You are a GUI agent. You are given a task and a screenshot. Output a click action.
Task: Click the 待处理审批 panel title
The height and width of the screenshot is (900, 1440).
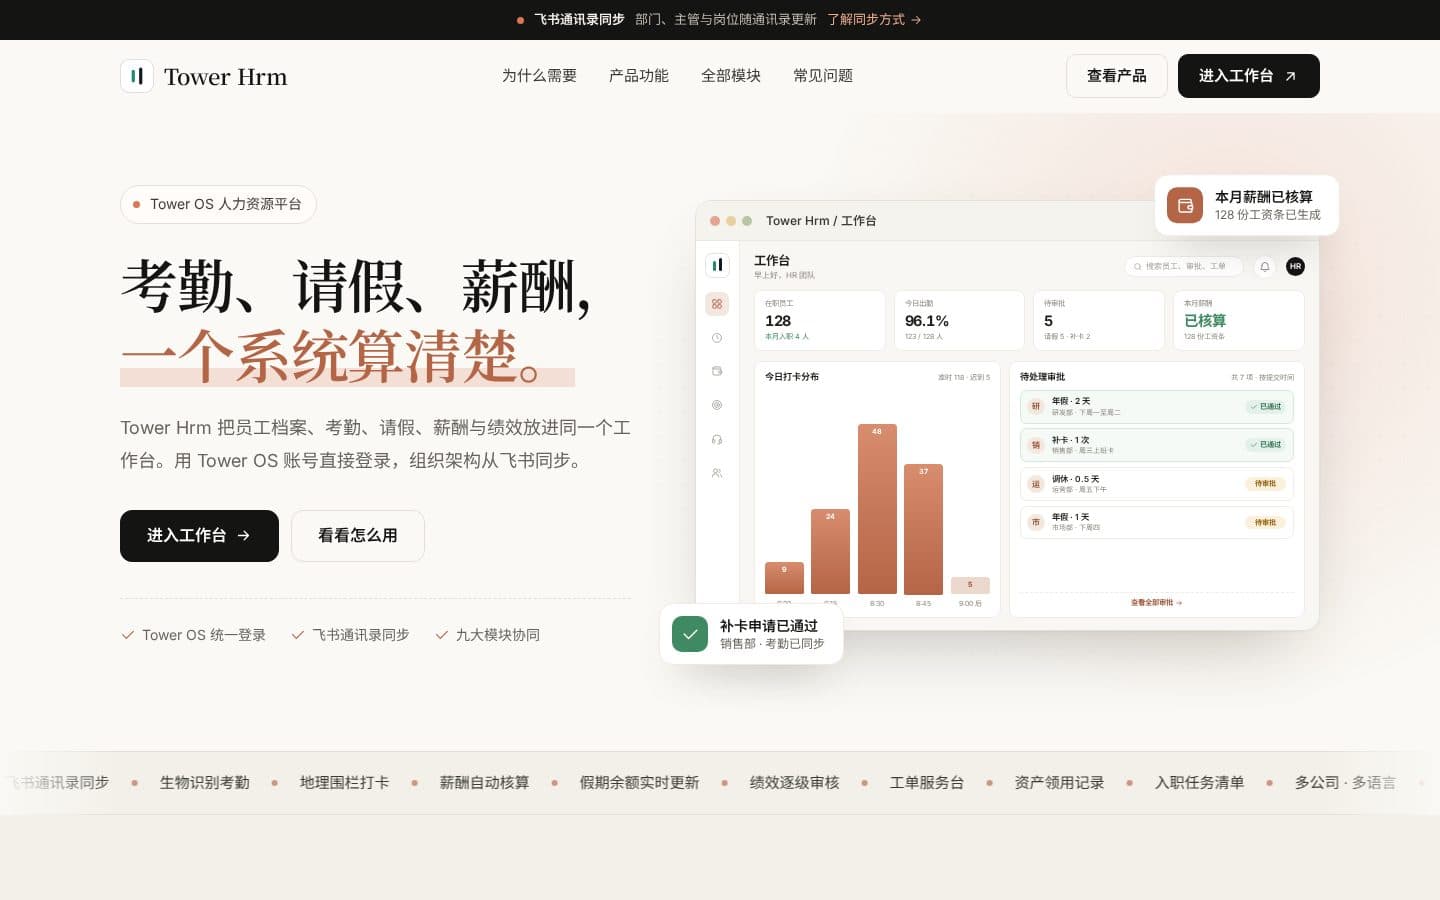point(1042,377)
